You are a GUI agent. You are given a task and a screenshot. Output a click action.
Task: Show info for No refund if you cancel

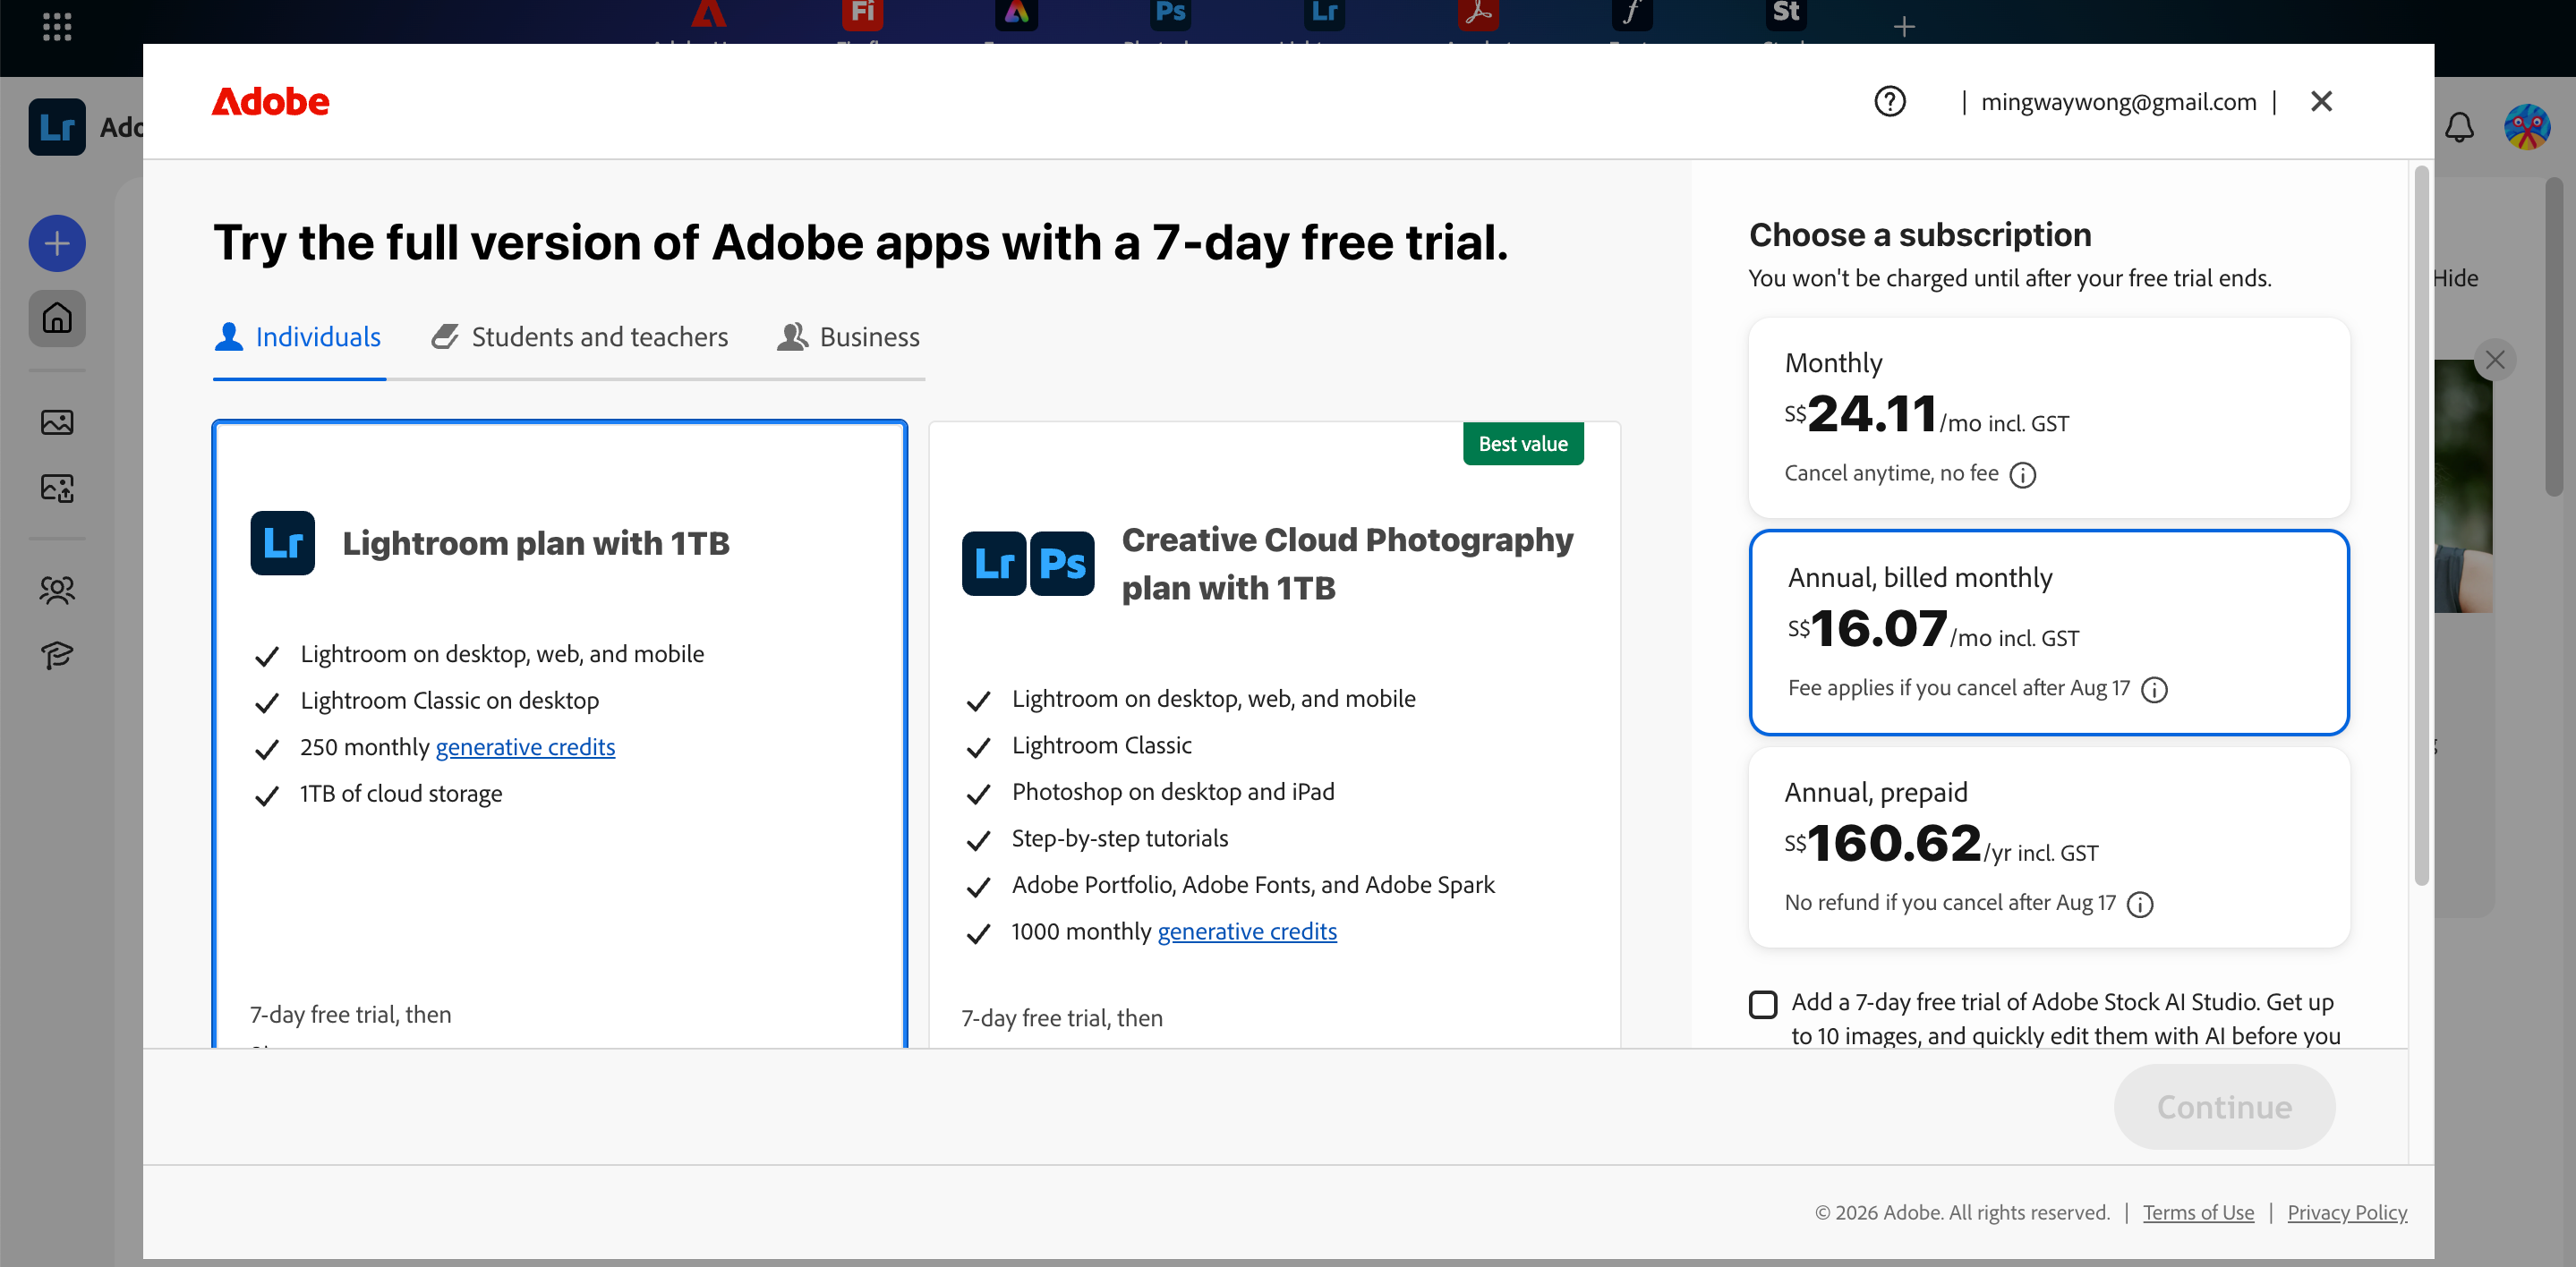[x=2139, y=904]
